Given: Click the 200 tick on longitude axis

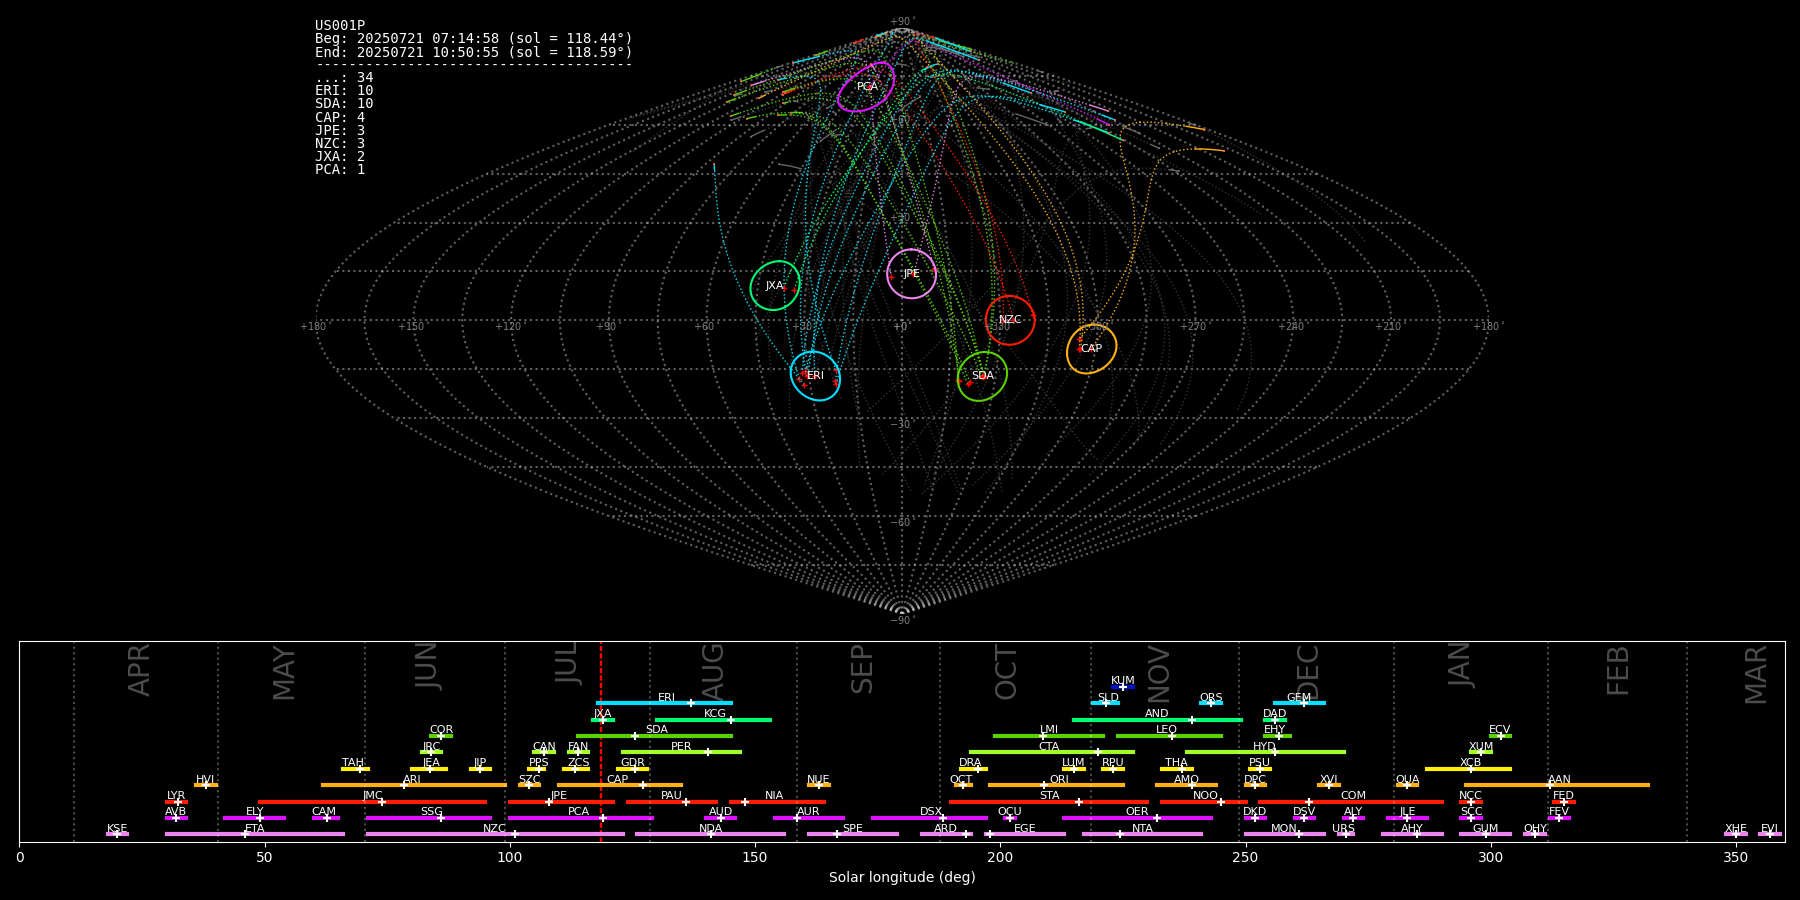Looking at the screenshot, I should point(1000,857).
